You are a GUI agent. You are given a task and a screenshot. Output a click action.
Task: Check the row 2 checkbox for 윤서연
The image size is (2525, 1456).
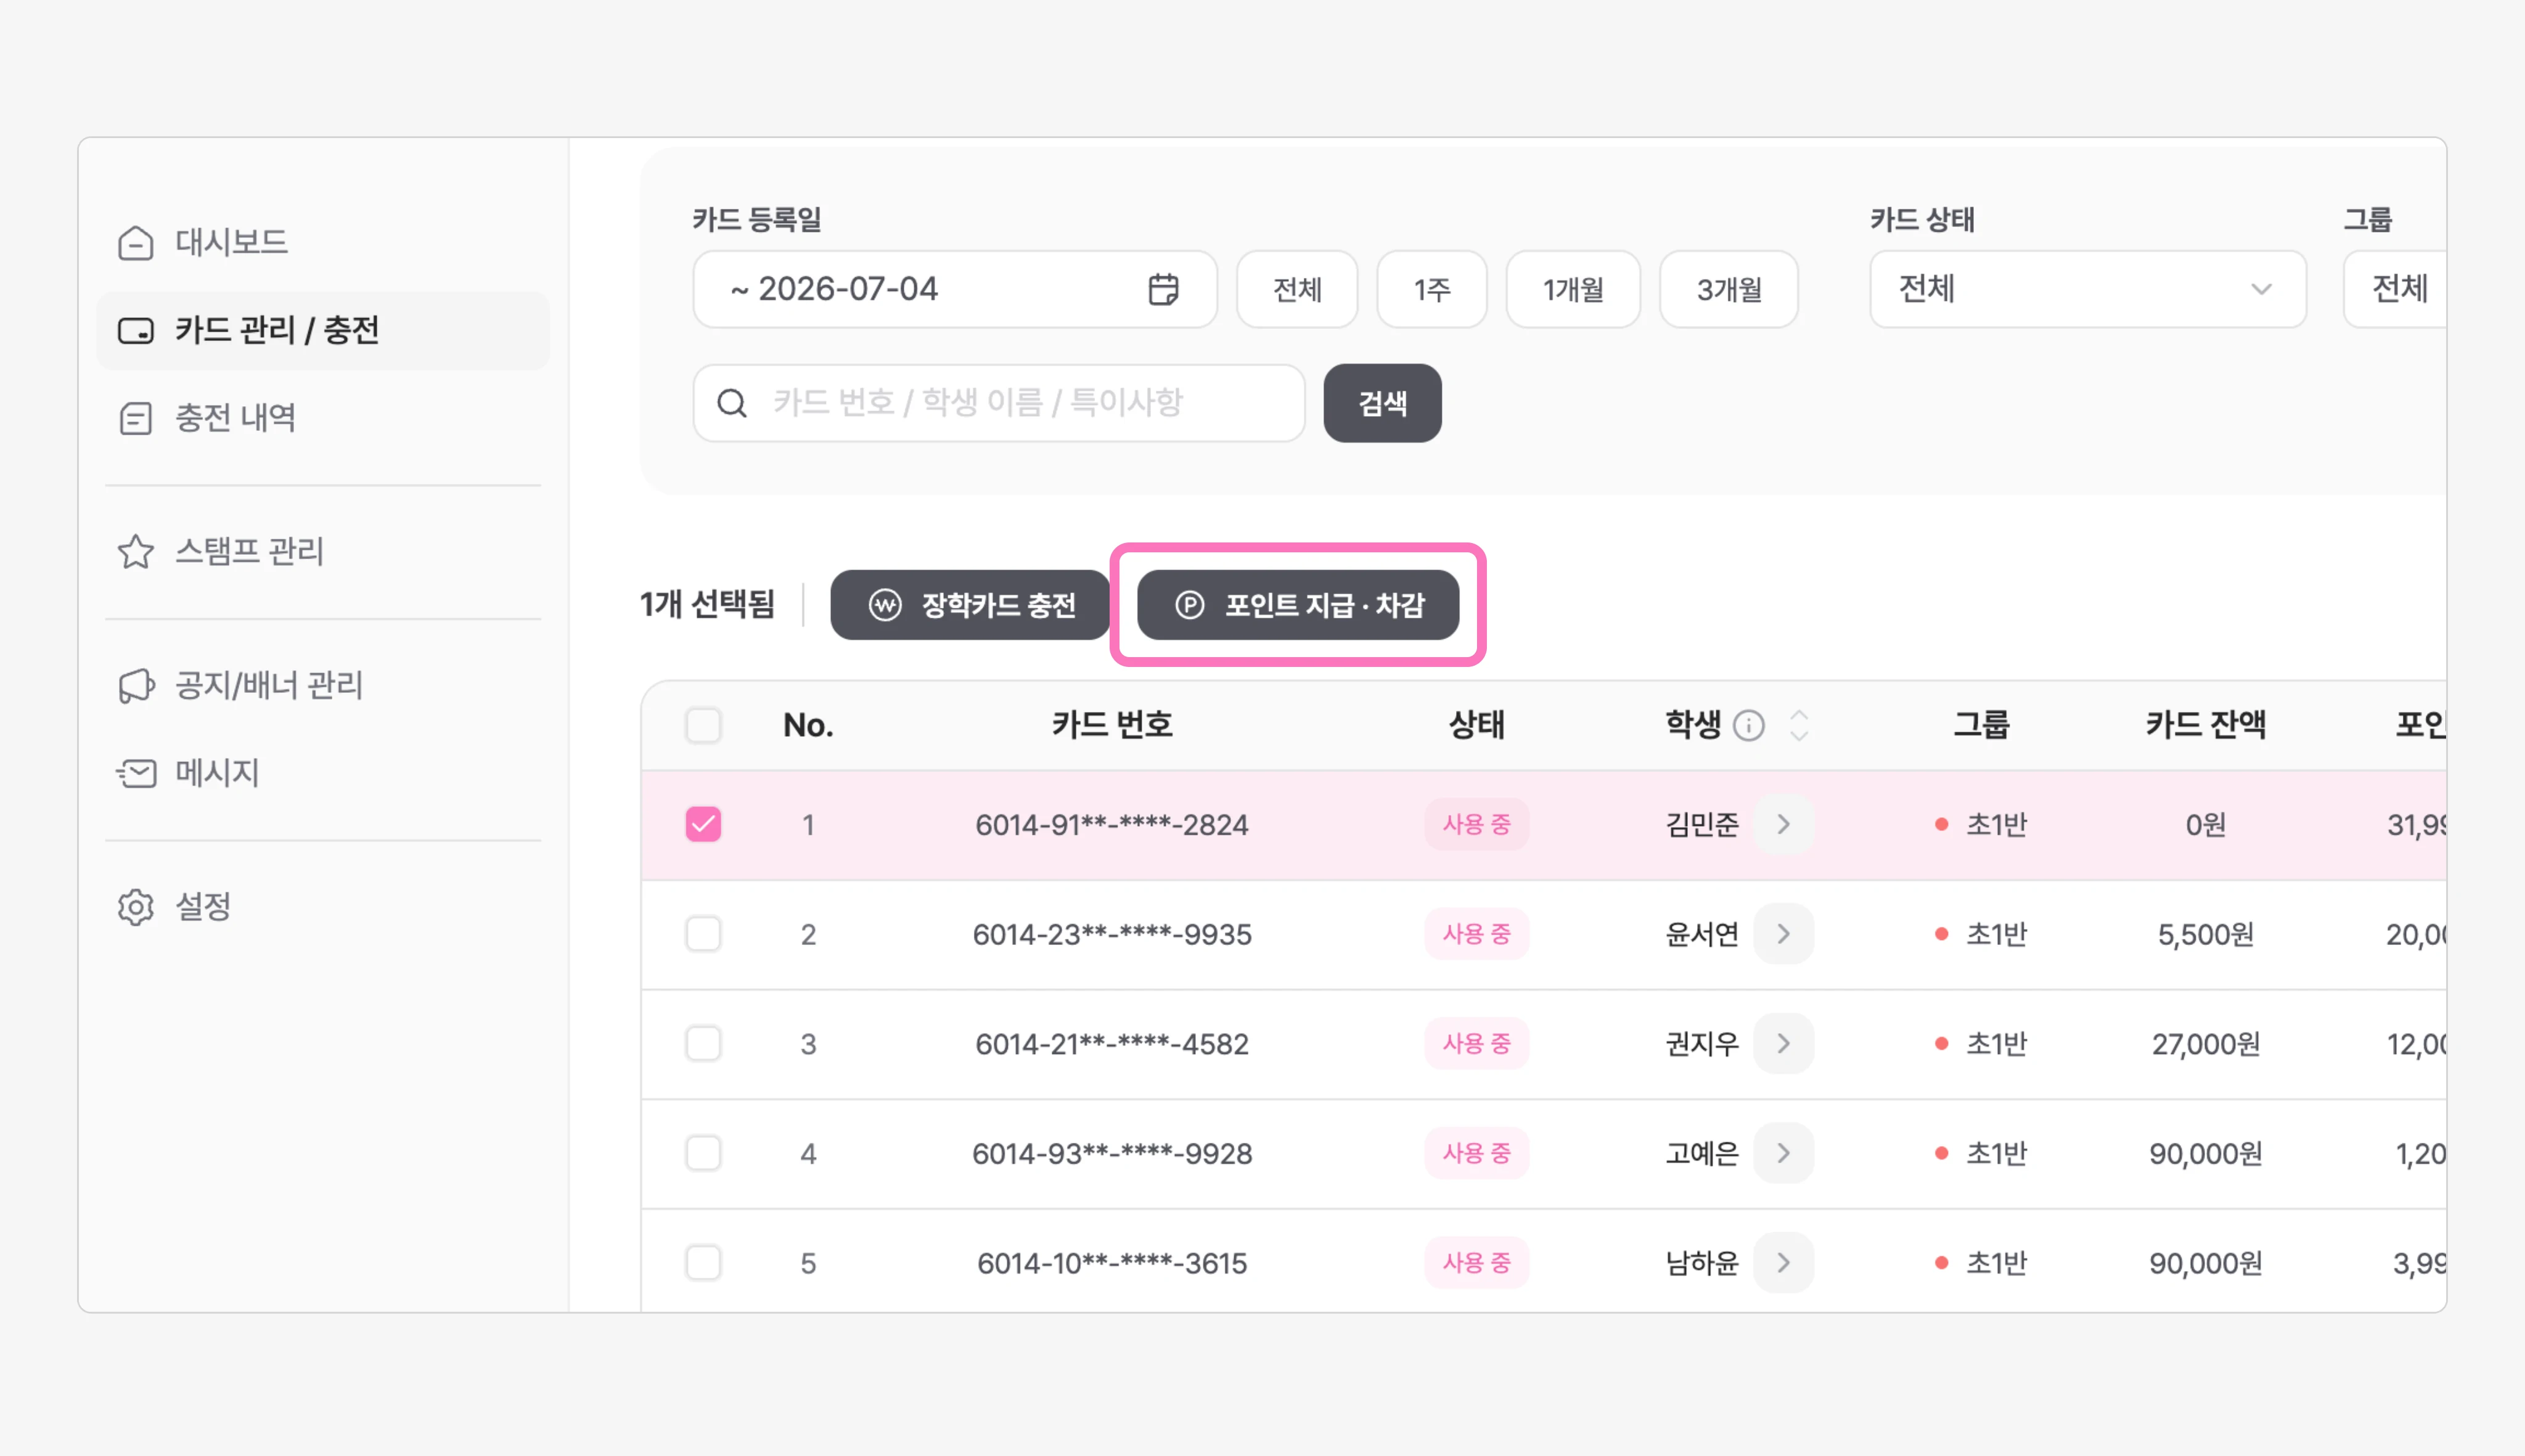[703, 934]
